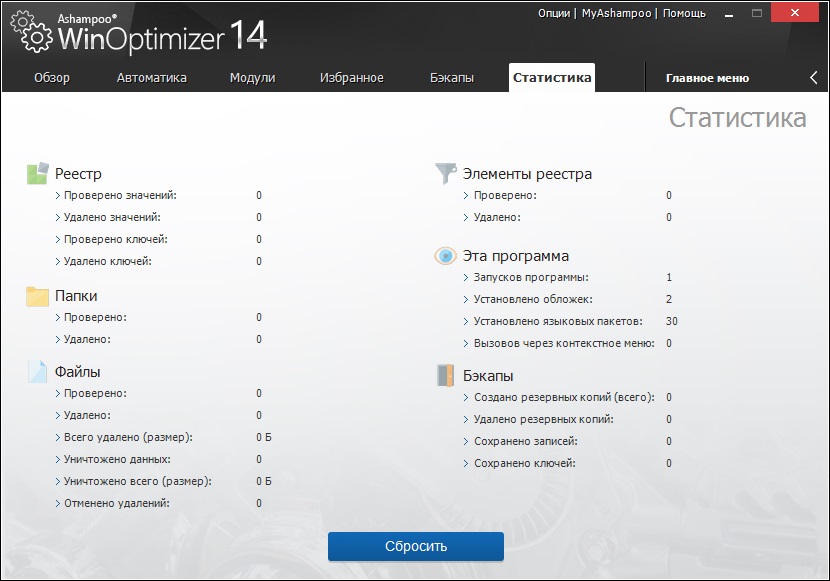The height and width of the screenshot is (581, 830).
Task: Collapse the Главное меню arrow
Action: [x=814, y=78]
